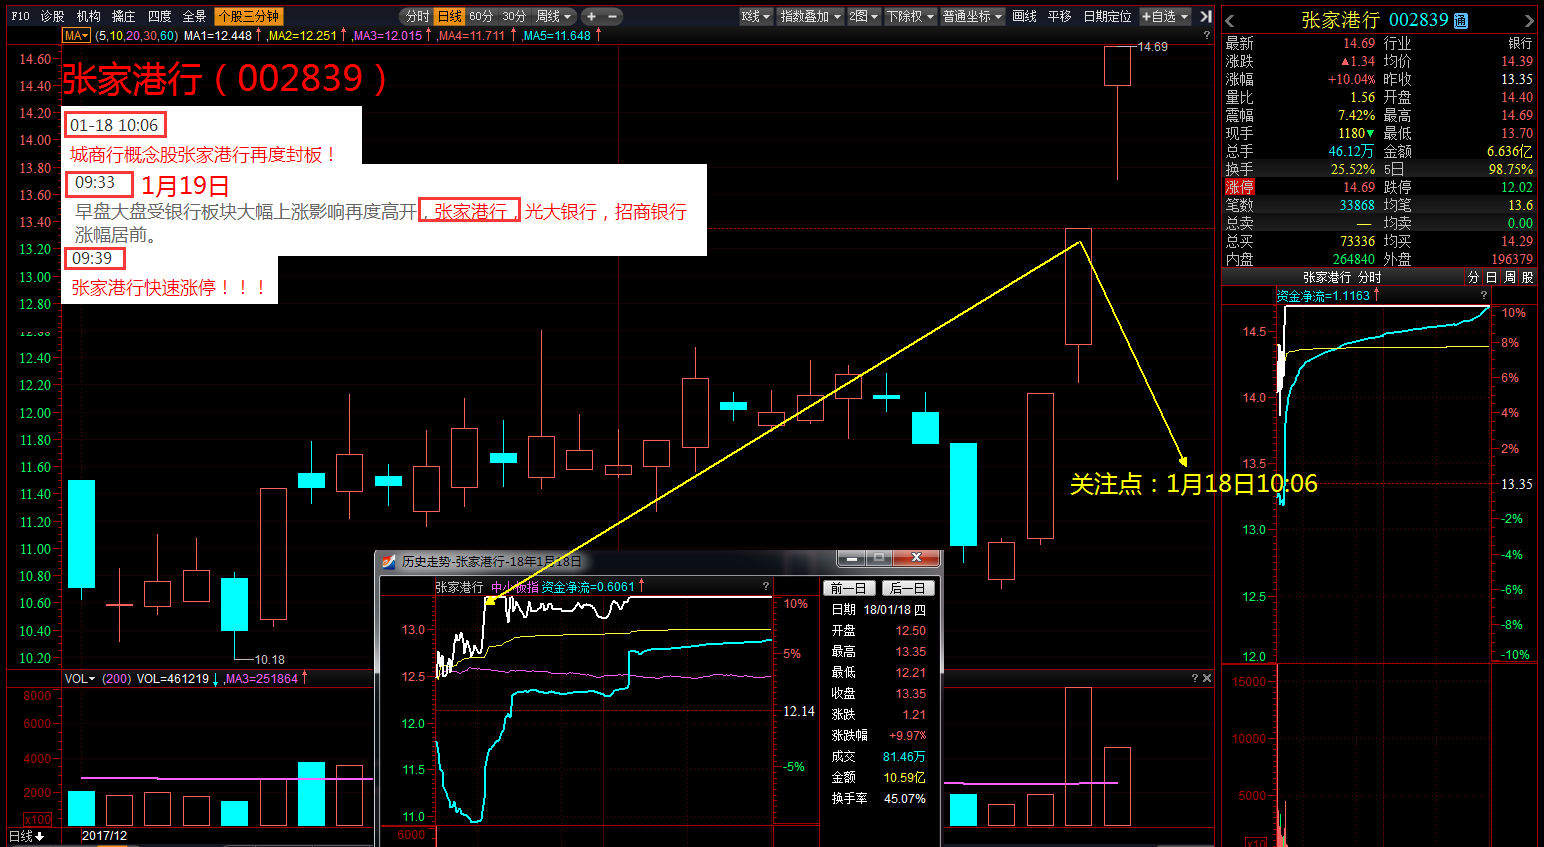This screenshot has width=1544, height=847.
Task: Switch chart to 分时 intraday view
Action: click(x=417, y=16)
